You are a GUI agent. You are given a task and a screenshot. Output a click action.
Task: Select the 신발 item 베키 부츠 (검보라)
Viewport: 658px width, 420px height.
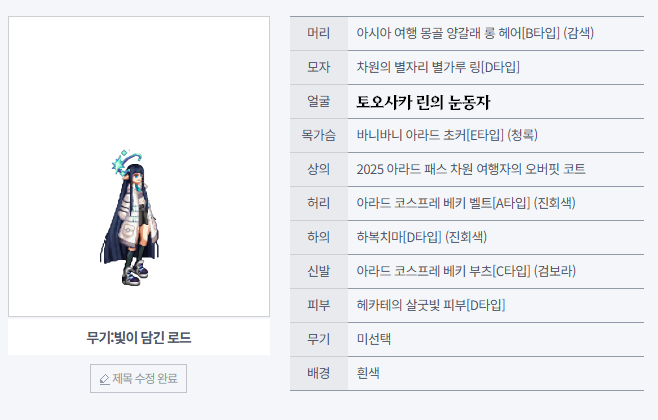[466, 271]
